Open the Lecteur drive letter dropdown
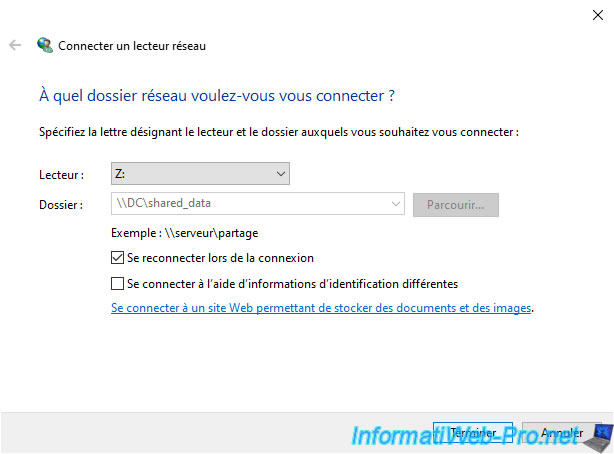Viewport: 614px width, 454px height. click(200, 174)
